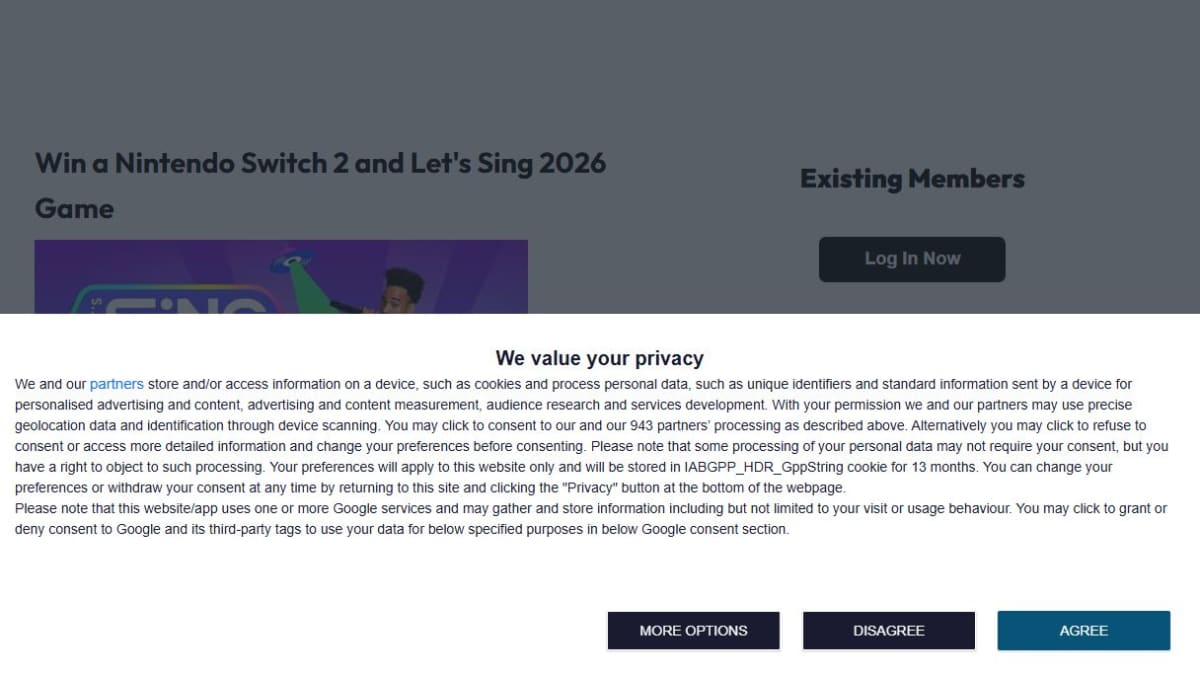Viewport: 1200px width, 675px height.
Task: Click the Log In Now button
Action: tap(912, 259)
